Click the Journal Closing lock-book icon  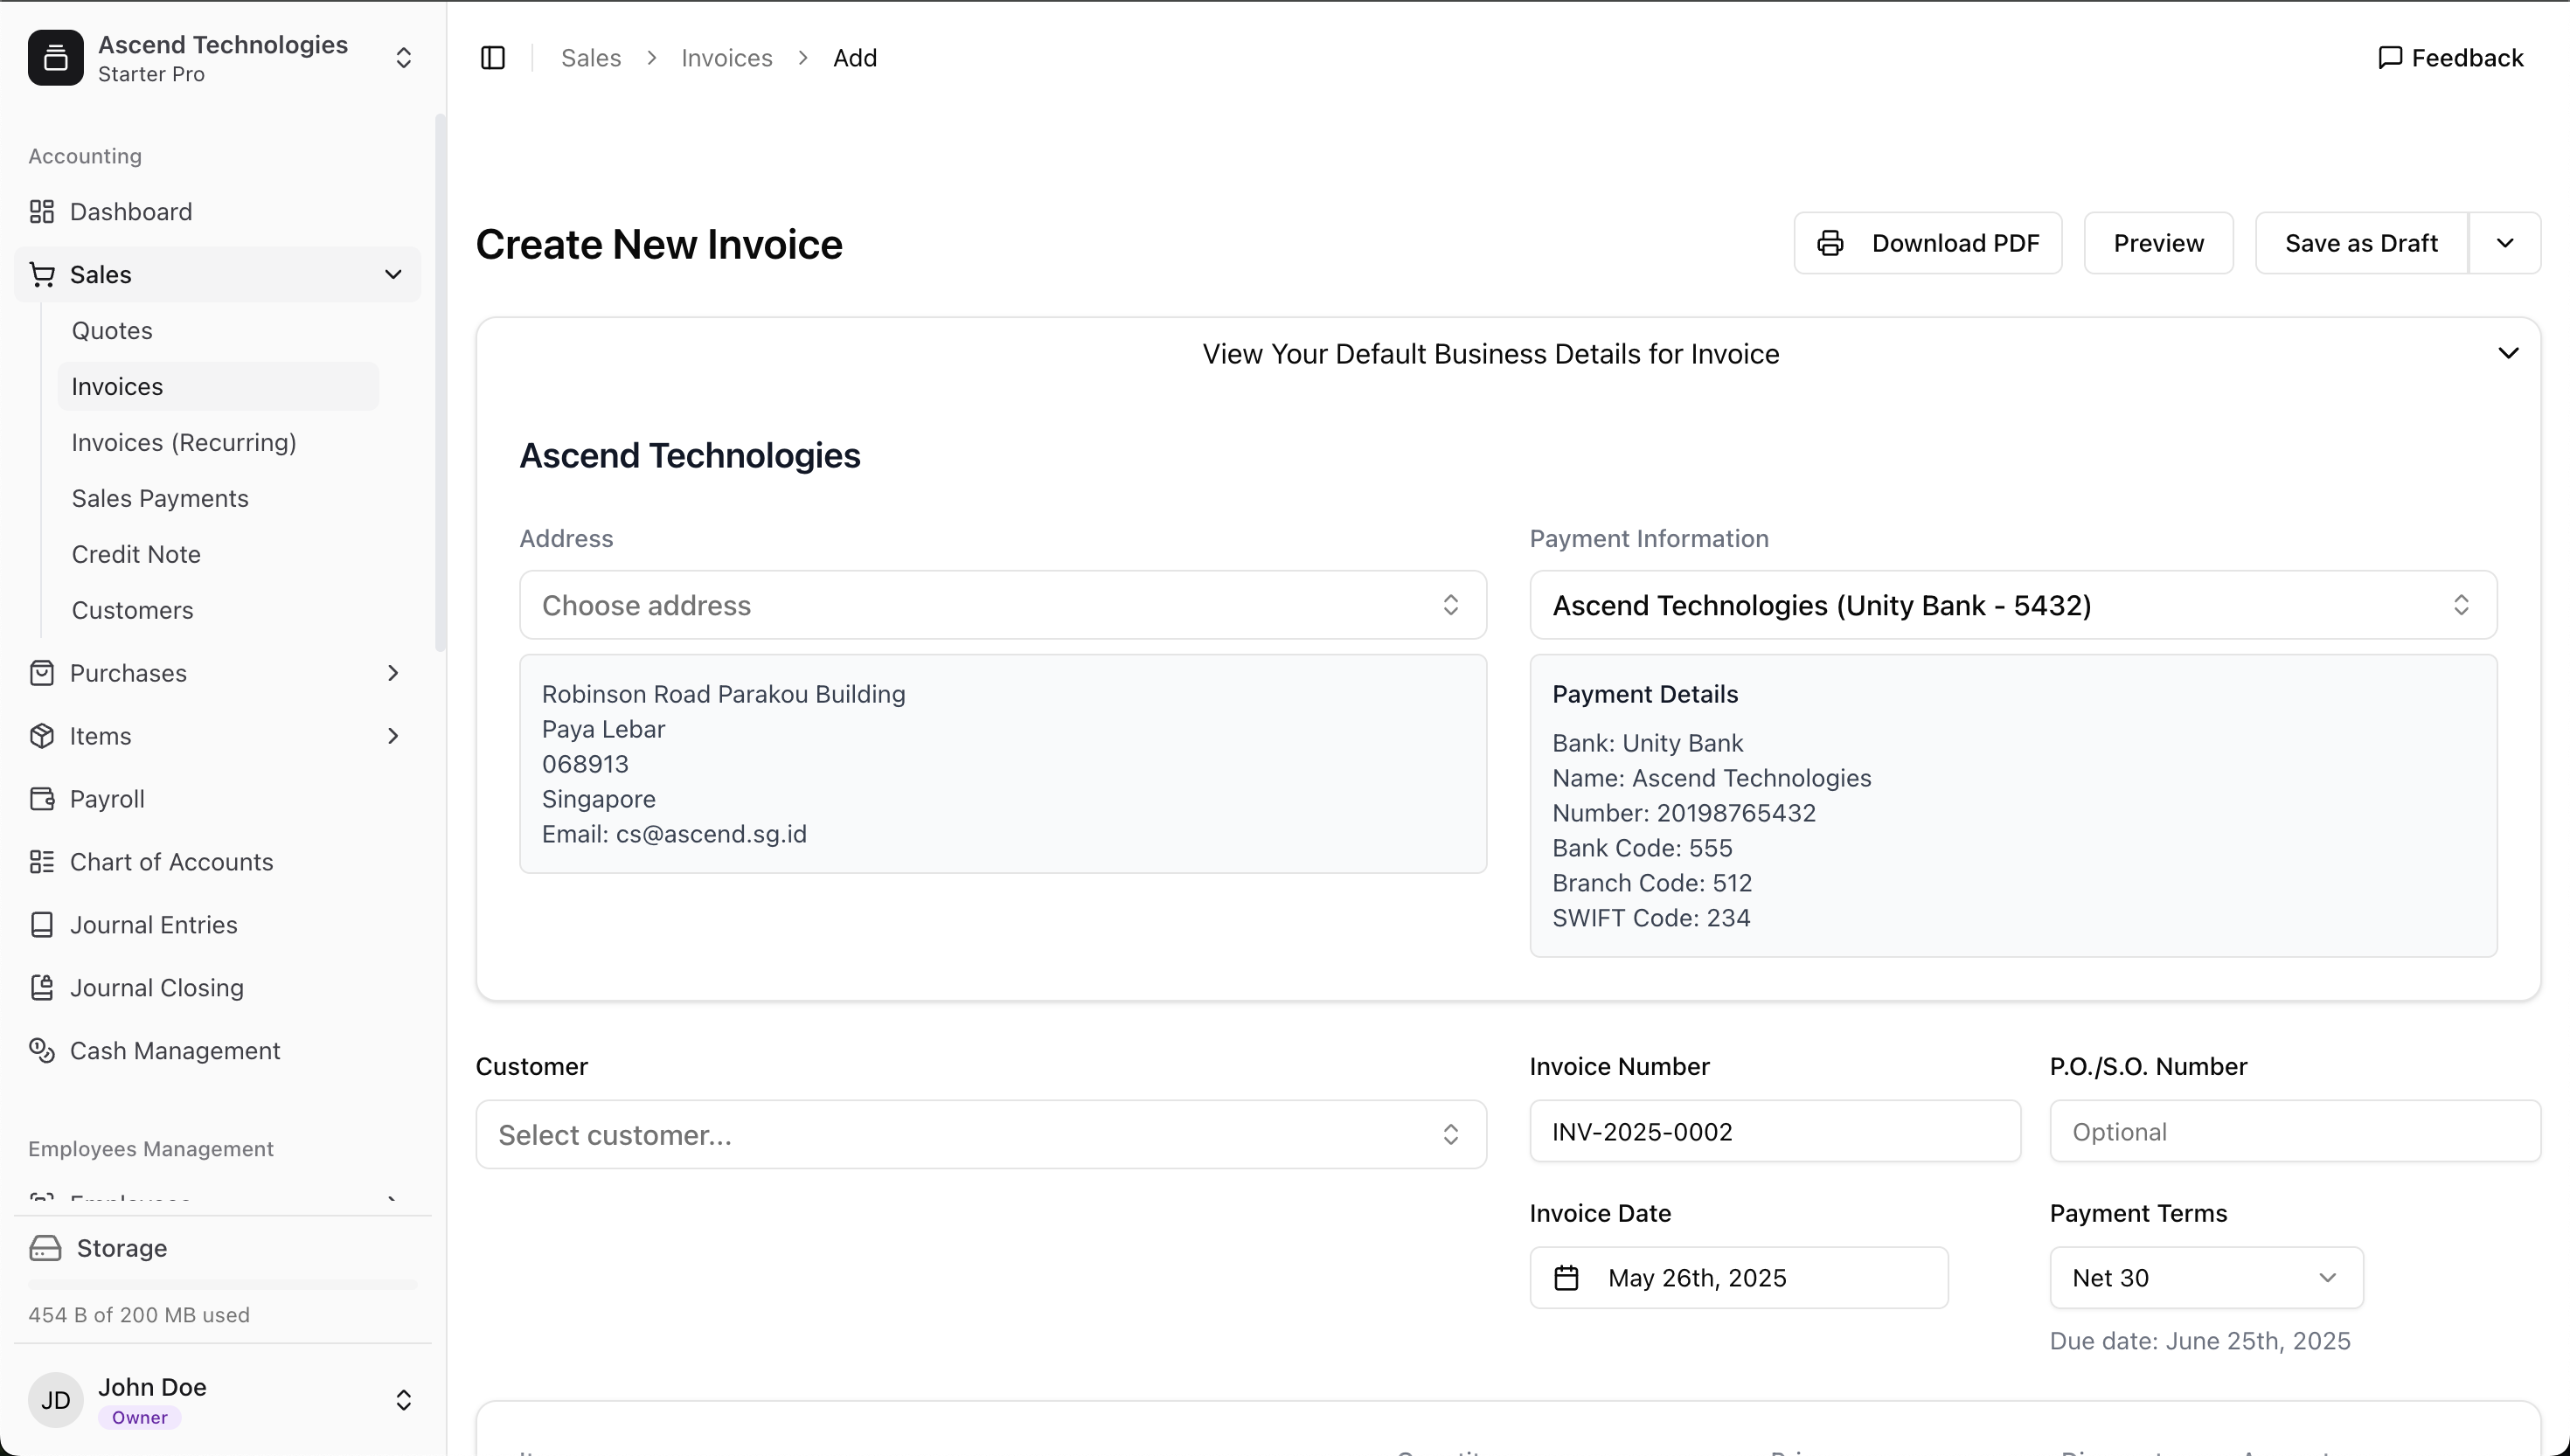pyautogui.click(x=42, y=988)
